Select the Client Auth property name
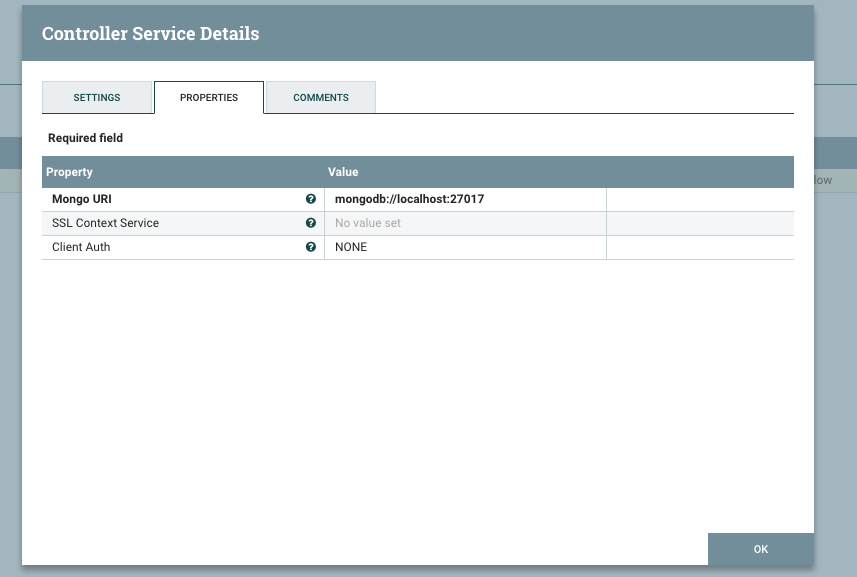This screenshot has width=857, height=577. coord(81,247)
